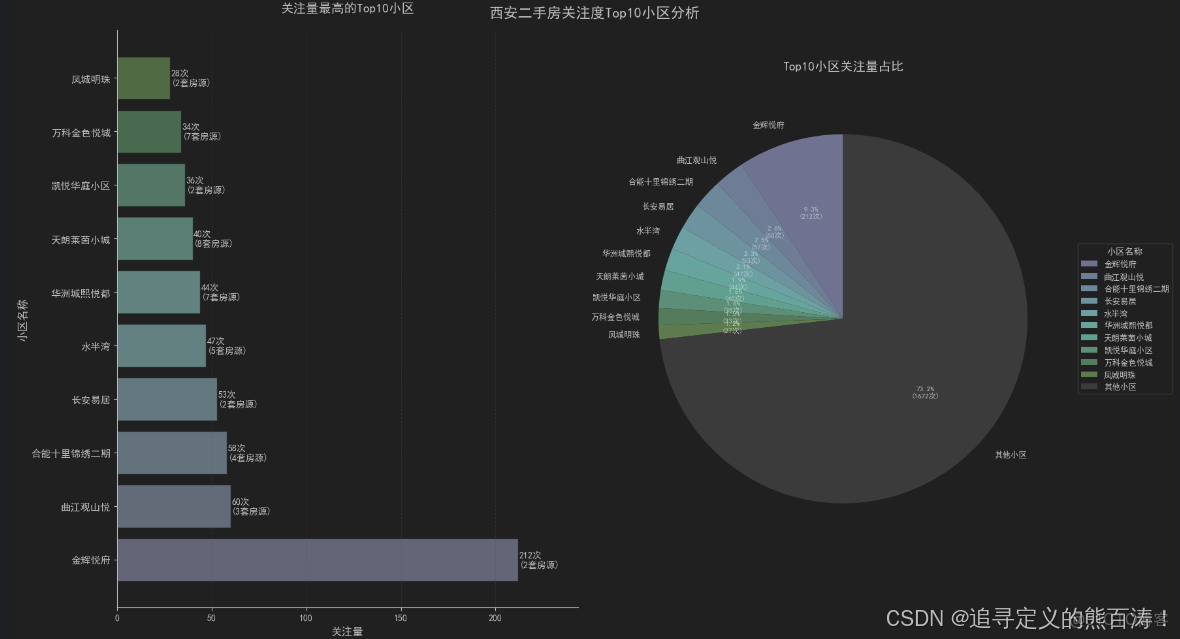Click the 曲江观山悦 horizontal bar
Image resolution: width=1180 pixels, height=639 pixels.
[x=174, y=507]
